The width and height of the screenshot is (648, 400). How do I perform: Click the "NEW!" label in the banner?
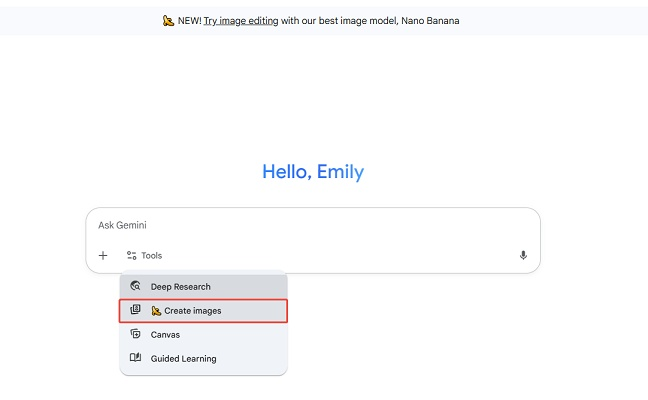pos(188,20)
